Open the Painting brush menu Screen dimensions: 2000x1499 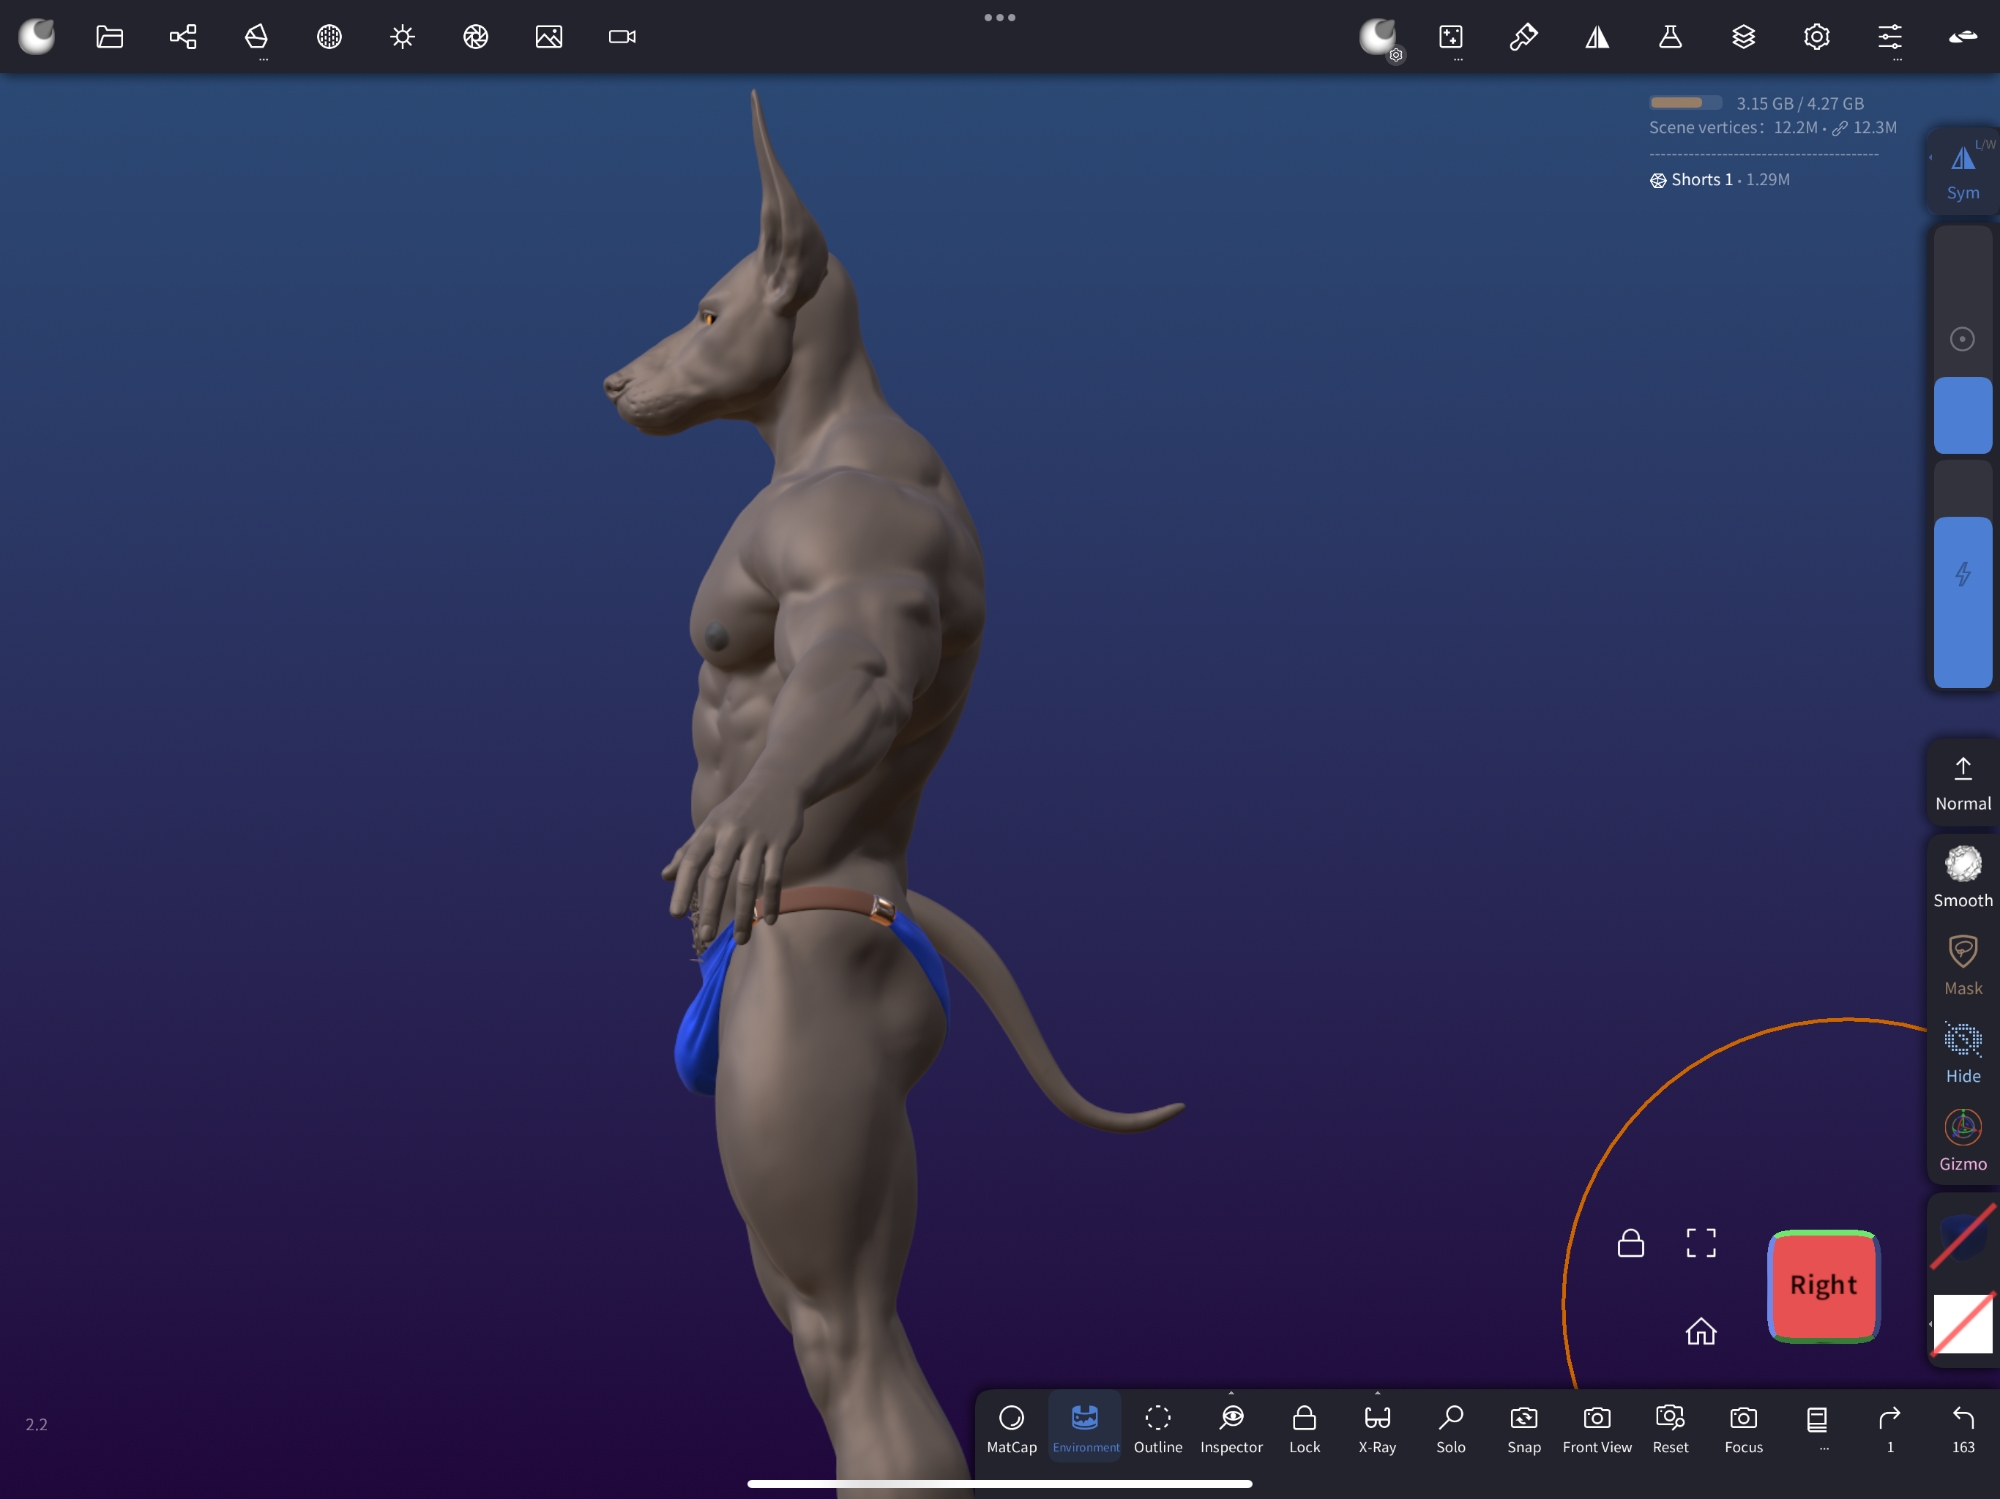[1523, 37]
